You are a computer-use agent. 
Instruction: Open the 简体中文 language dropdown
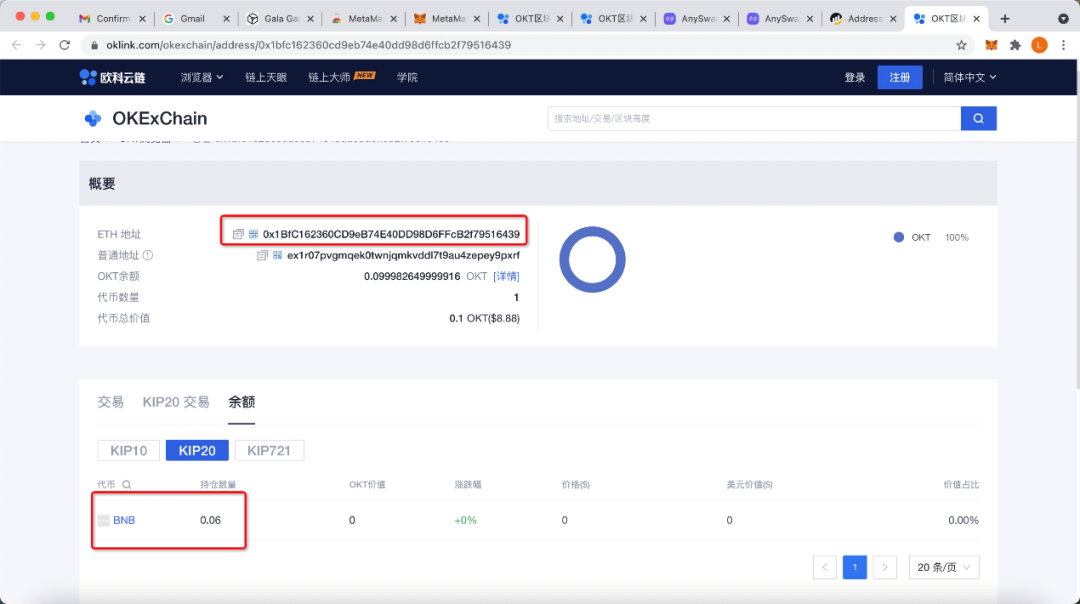(969, 77)
